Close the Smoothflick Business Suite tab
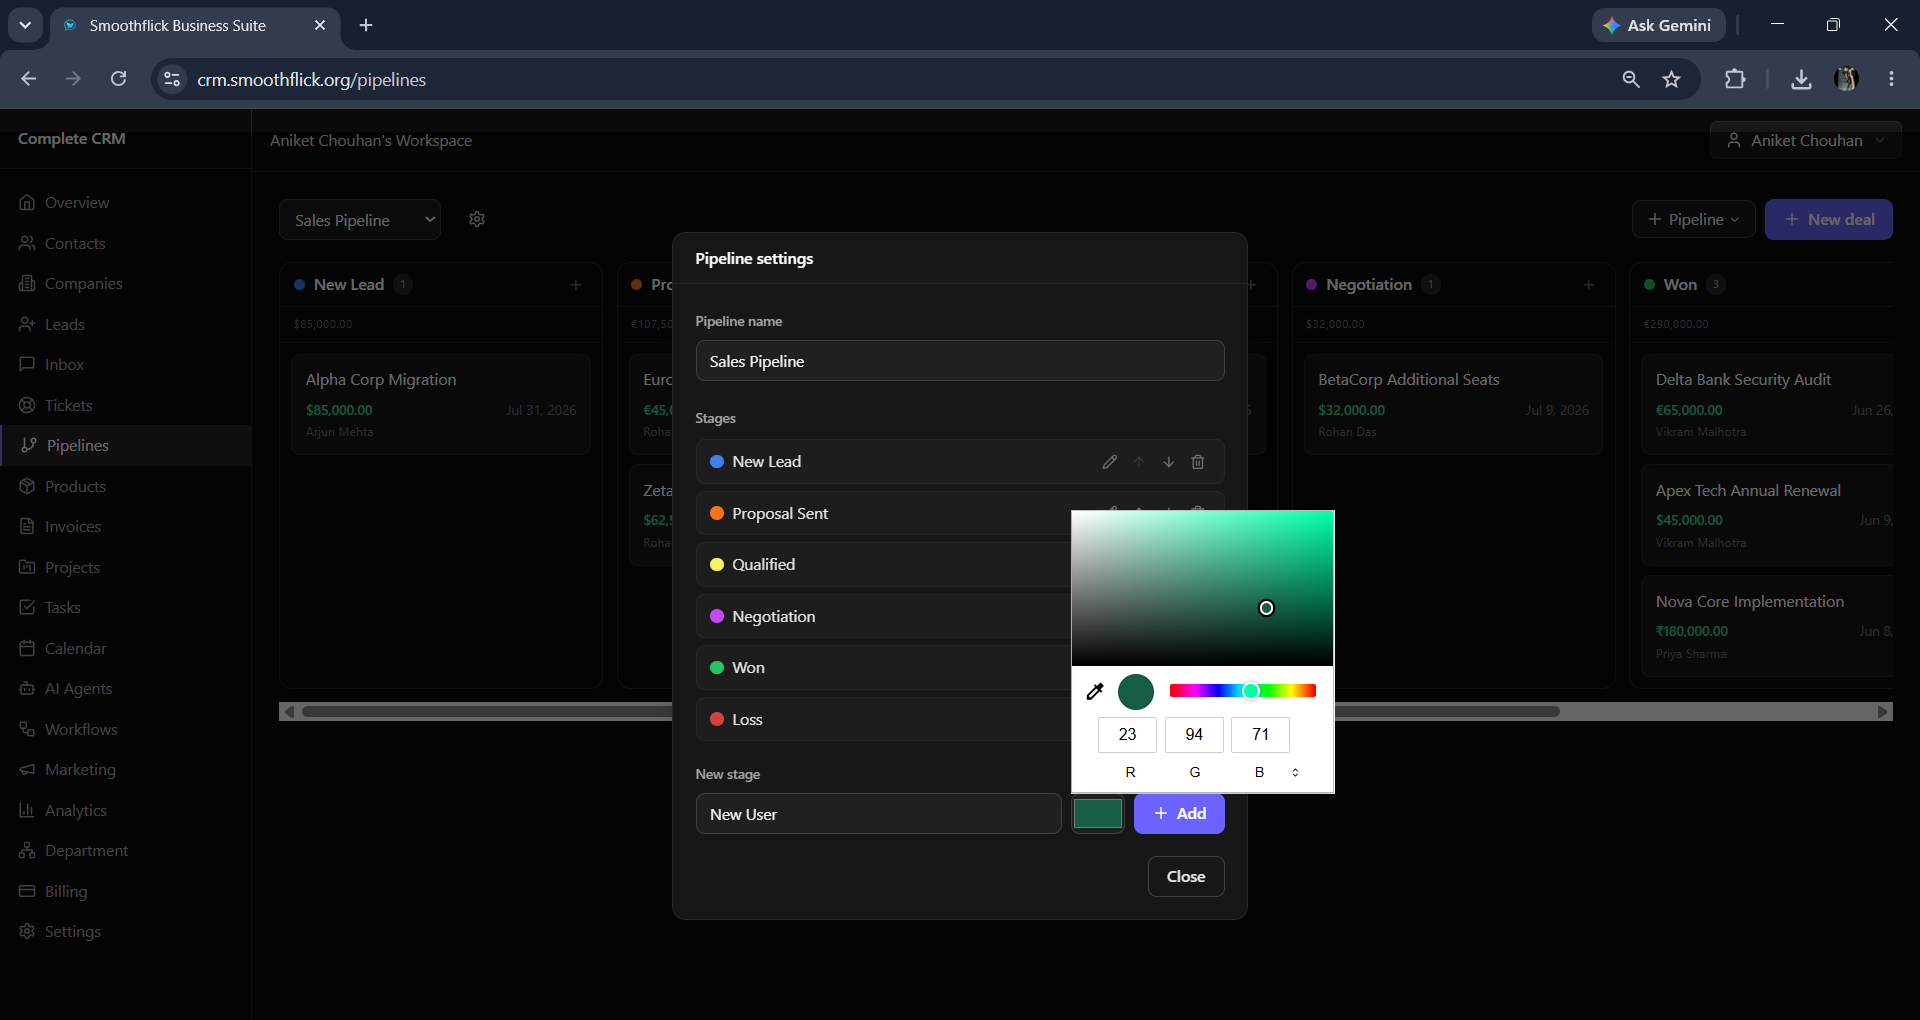The image size is (1920, 1020). click(320, 25)
